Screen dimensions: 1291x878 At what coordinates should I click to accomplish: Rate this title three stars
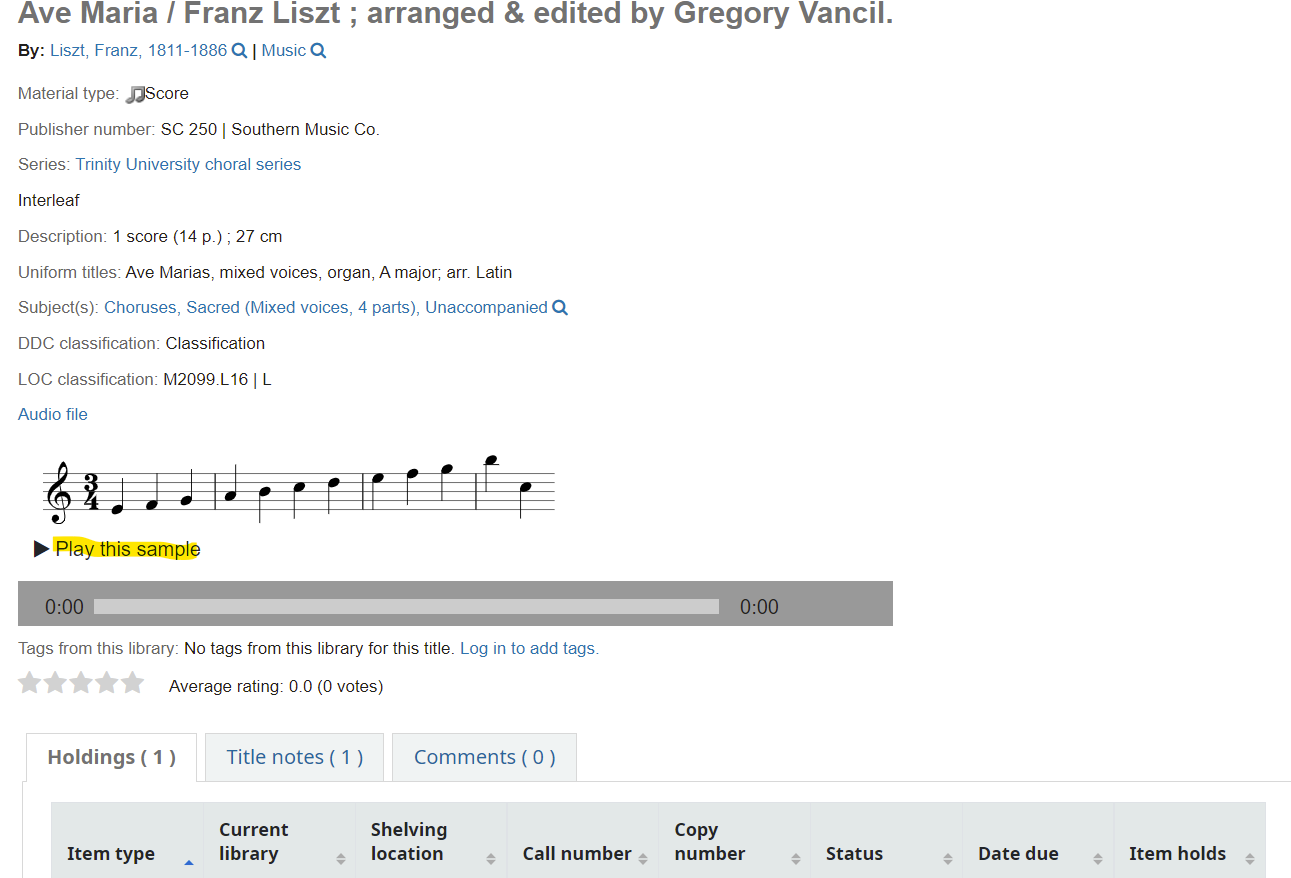coord(81,683)
